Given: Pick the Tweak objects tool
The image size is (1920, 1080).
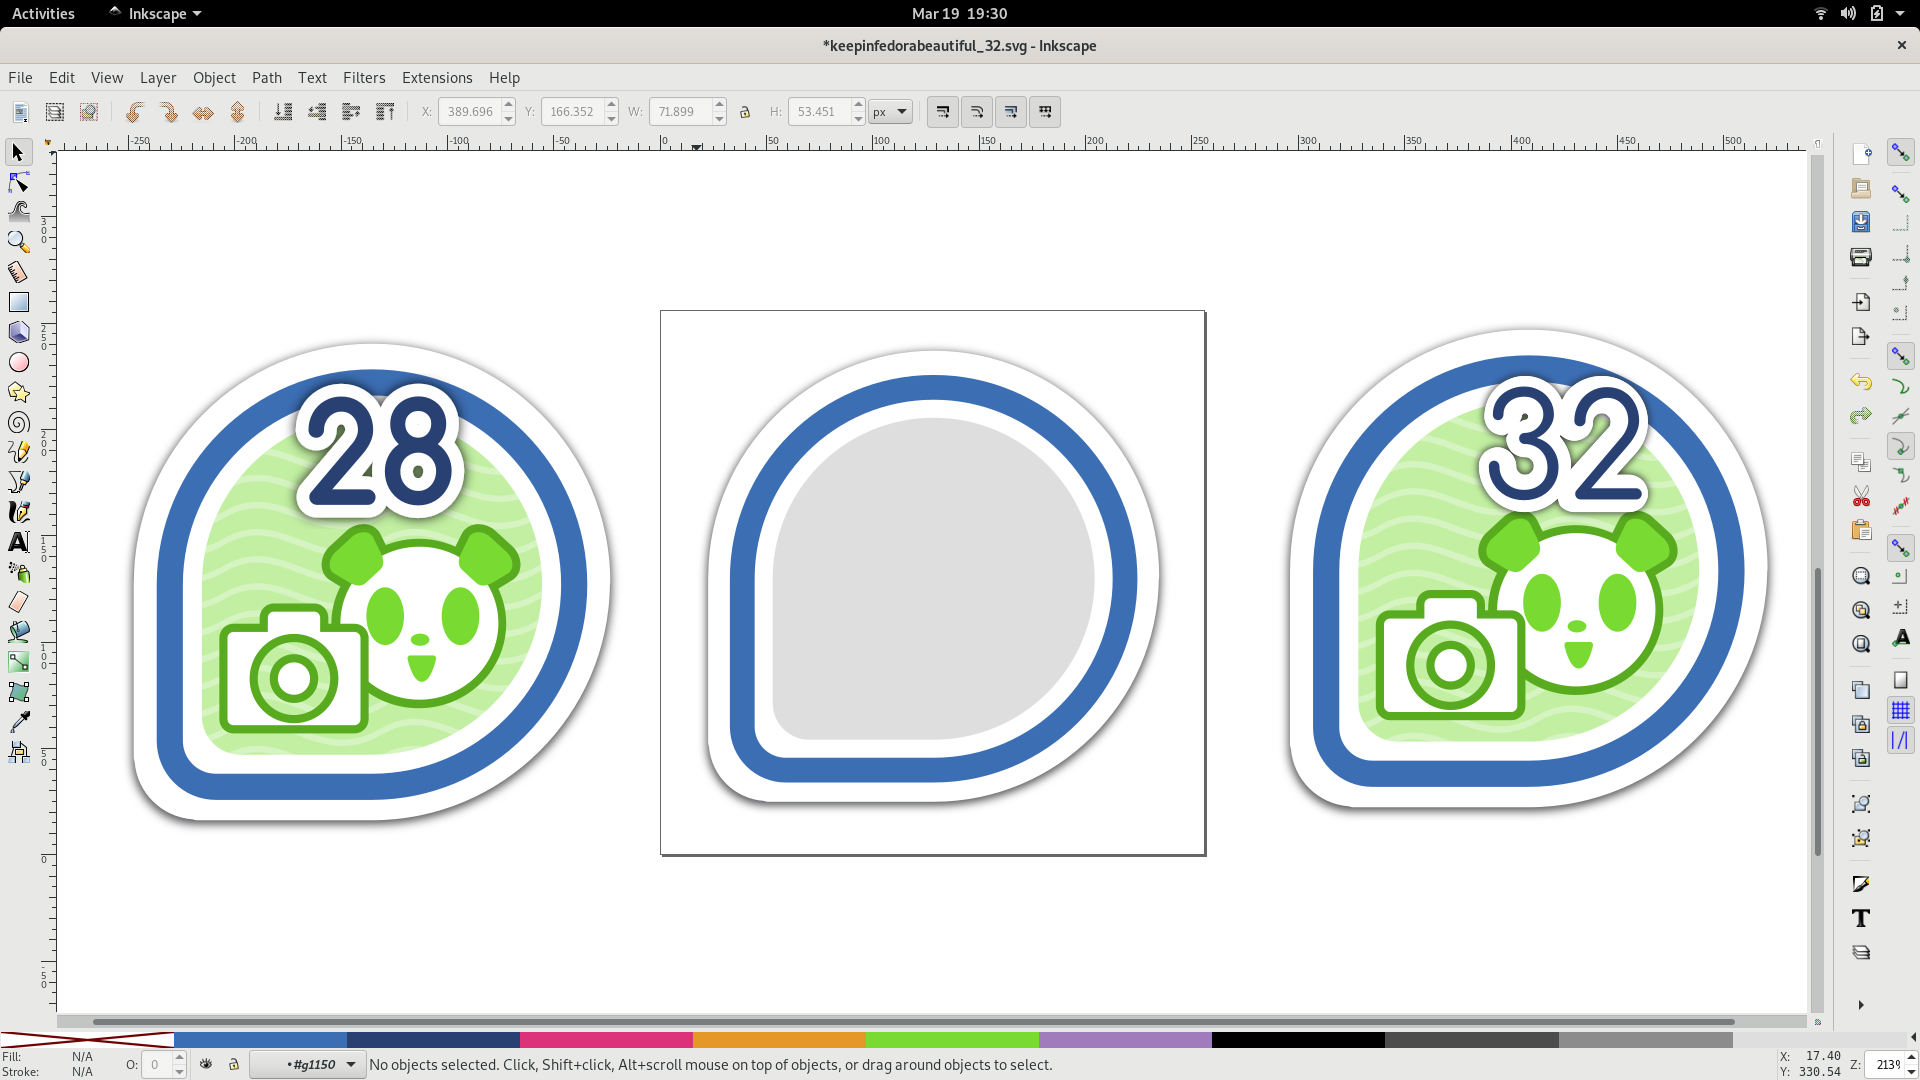Looking at the screenshot, I should click(18, 212).
